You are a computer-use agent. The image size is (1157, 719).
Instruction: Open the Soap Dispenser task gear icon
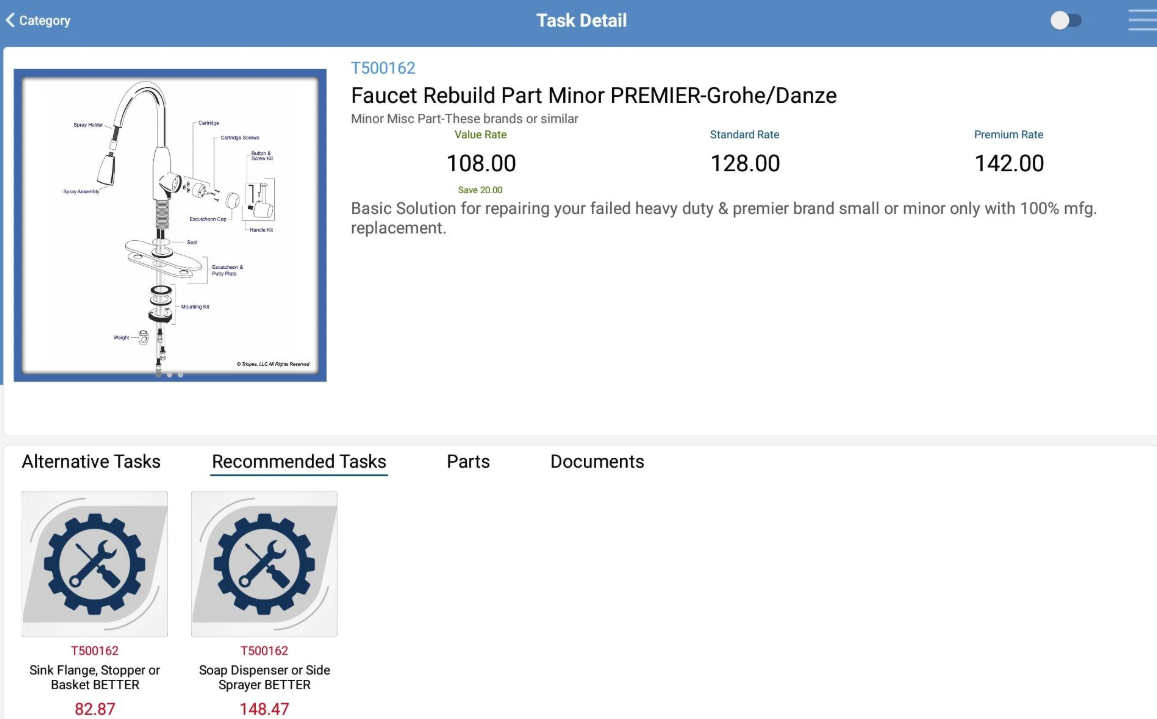click(x=264, y=564)
